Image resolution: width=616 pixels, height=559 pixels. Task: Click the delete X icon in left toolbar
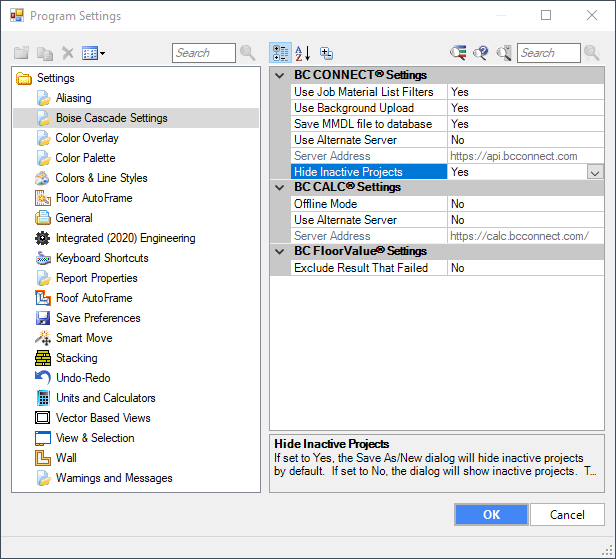coord(68,53)
